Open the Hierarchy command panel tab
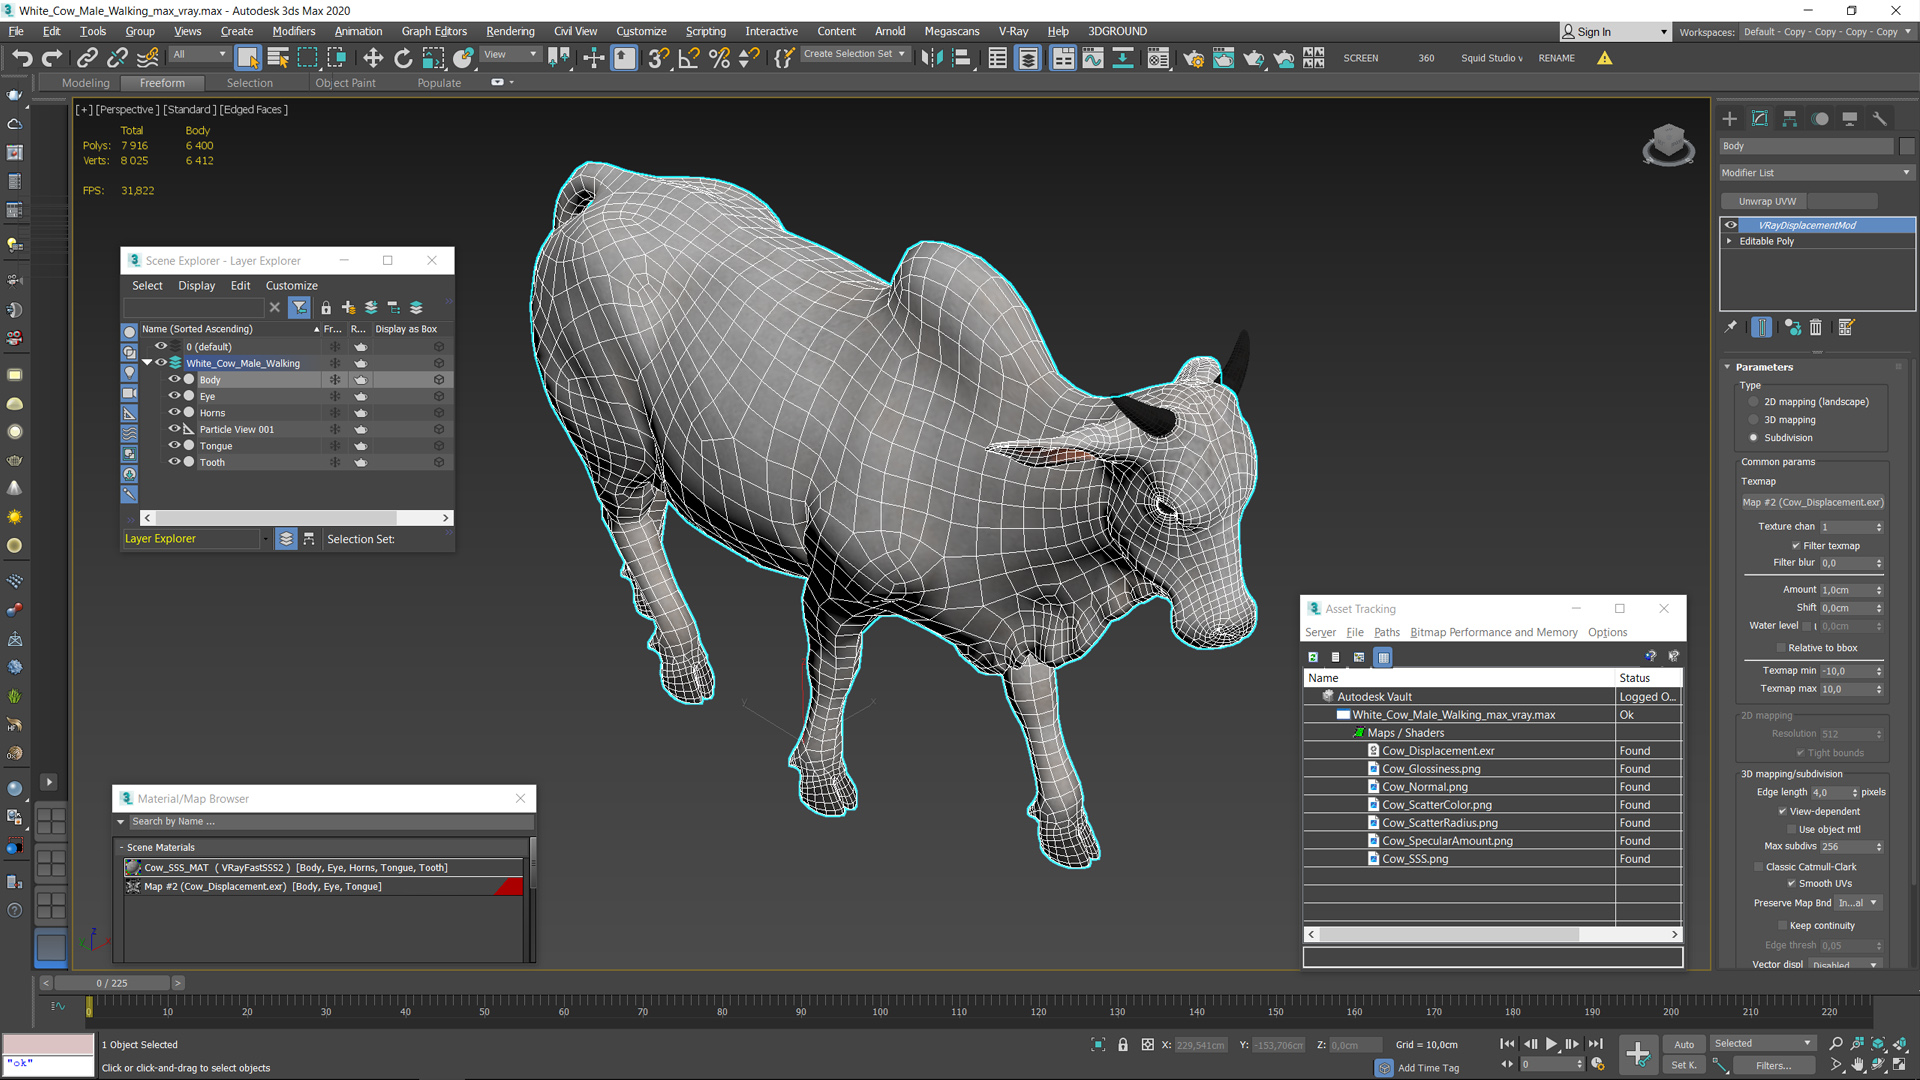The width and height of the screenshot is (1920, 1080). pos(1789,118)
